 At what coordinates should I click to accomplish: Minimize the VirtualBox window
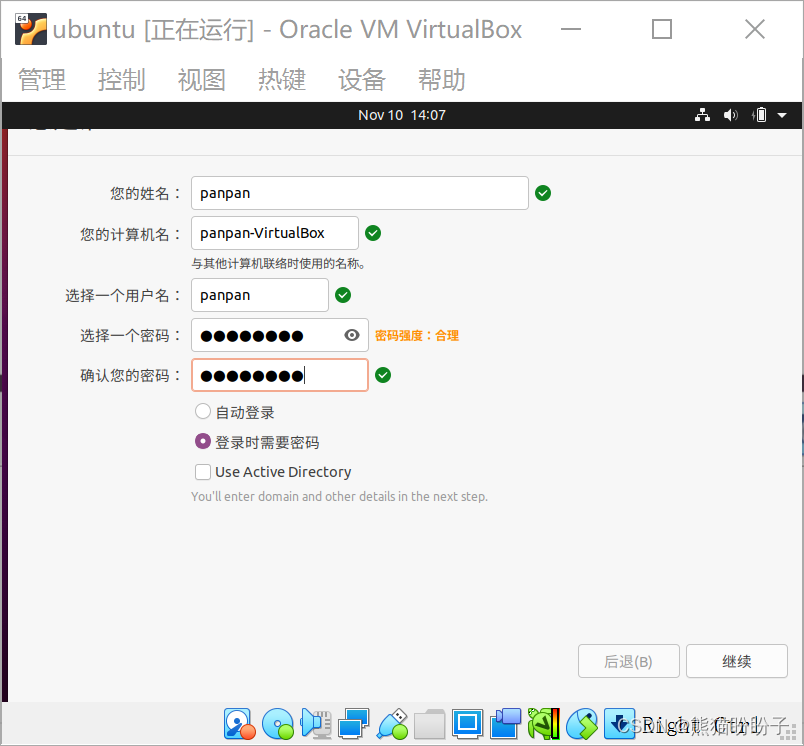pyautogui.click(x=571, y=29)
